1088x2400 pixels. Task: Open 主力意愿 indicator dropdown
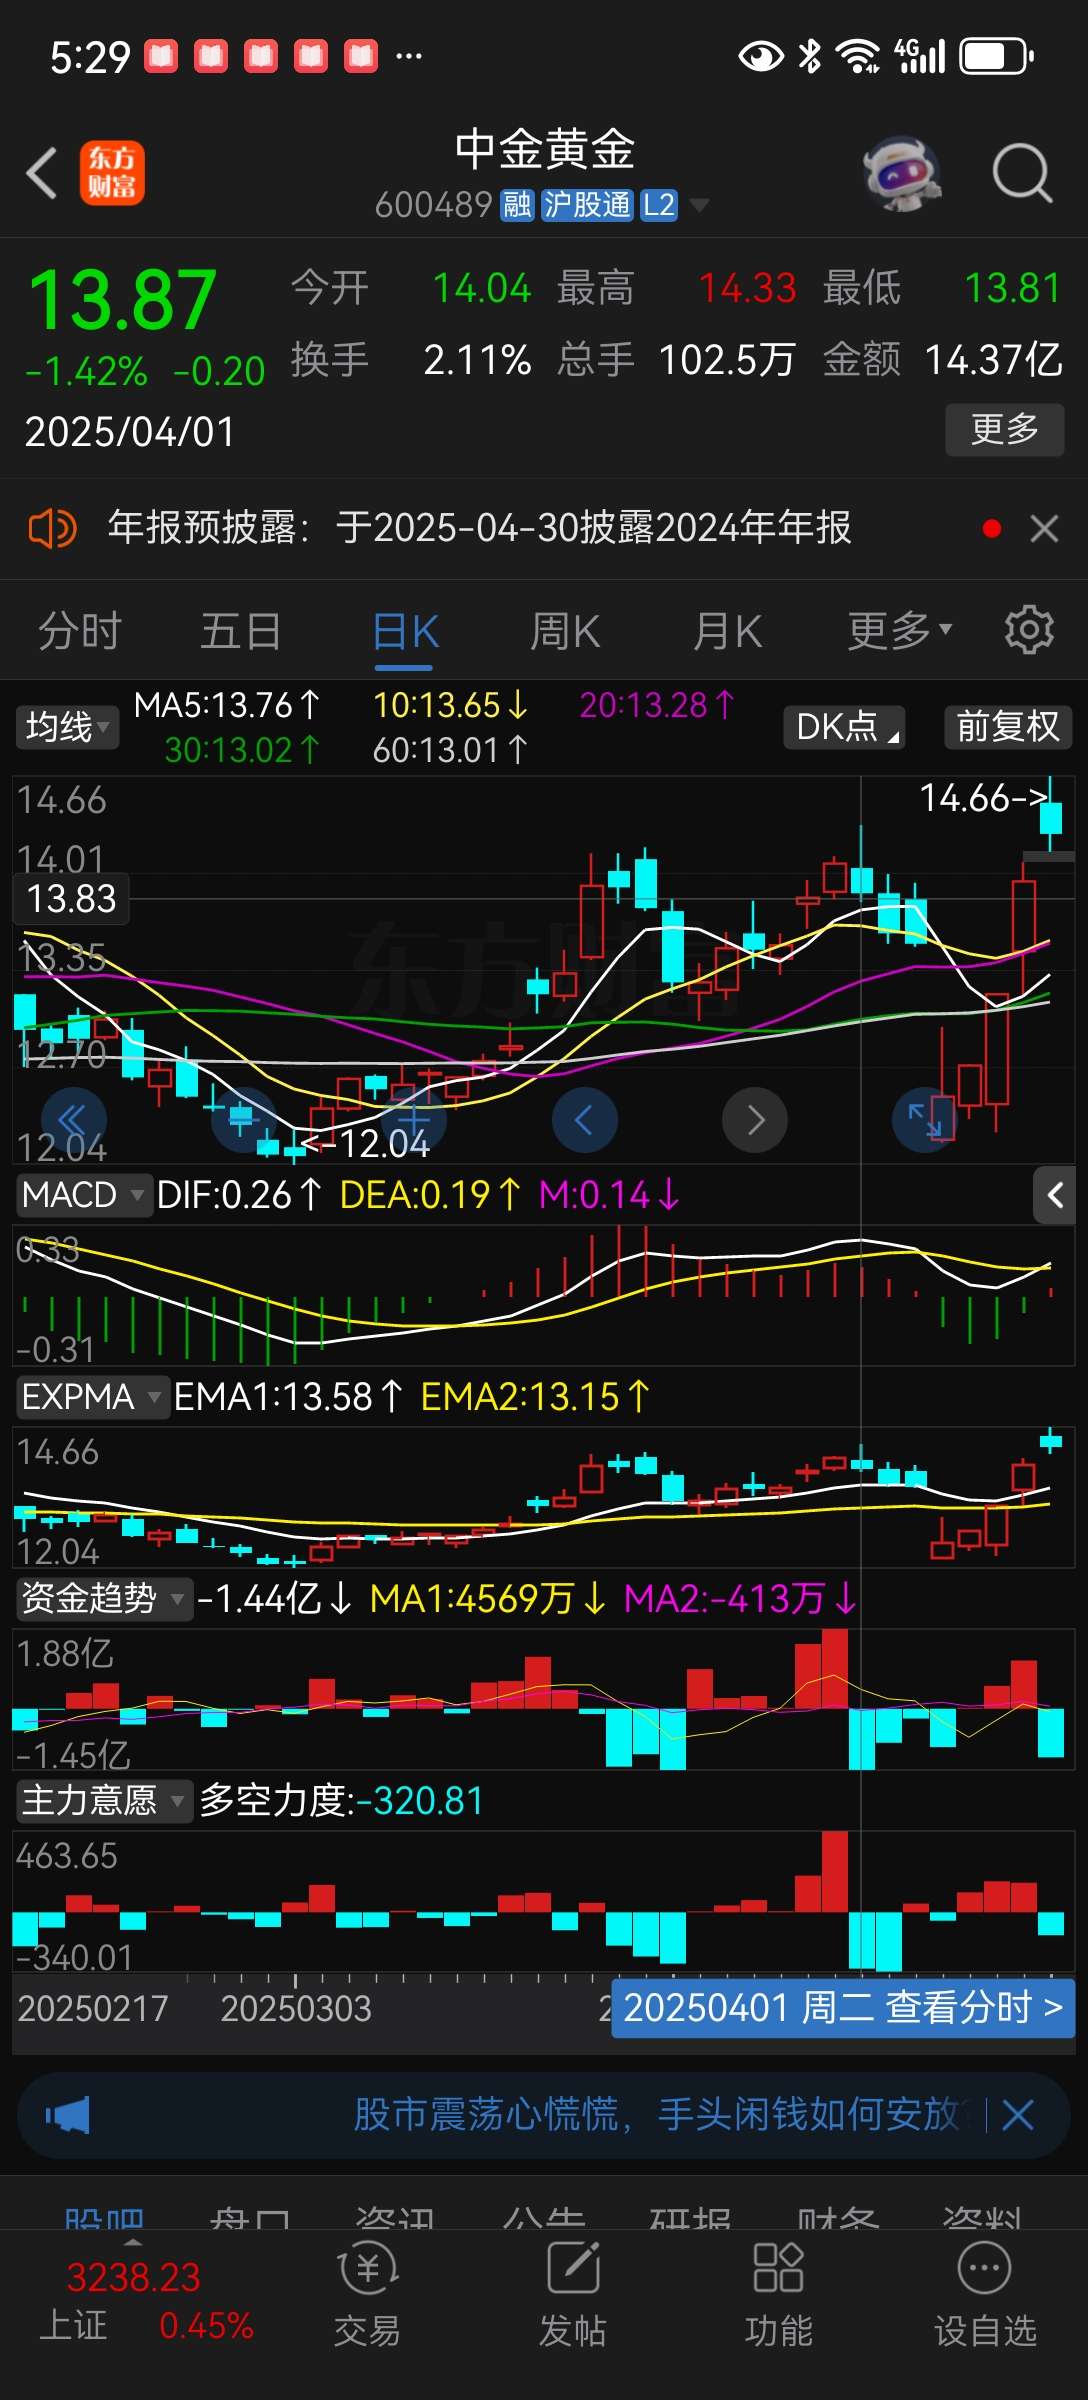coord(104,1800)
